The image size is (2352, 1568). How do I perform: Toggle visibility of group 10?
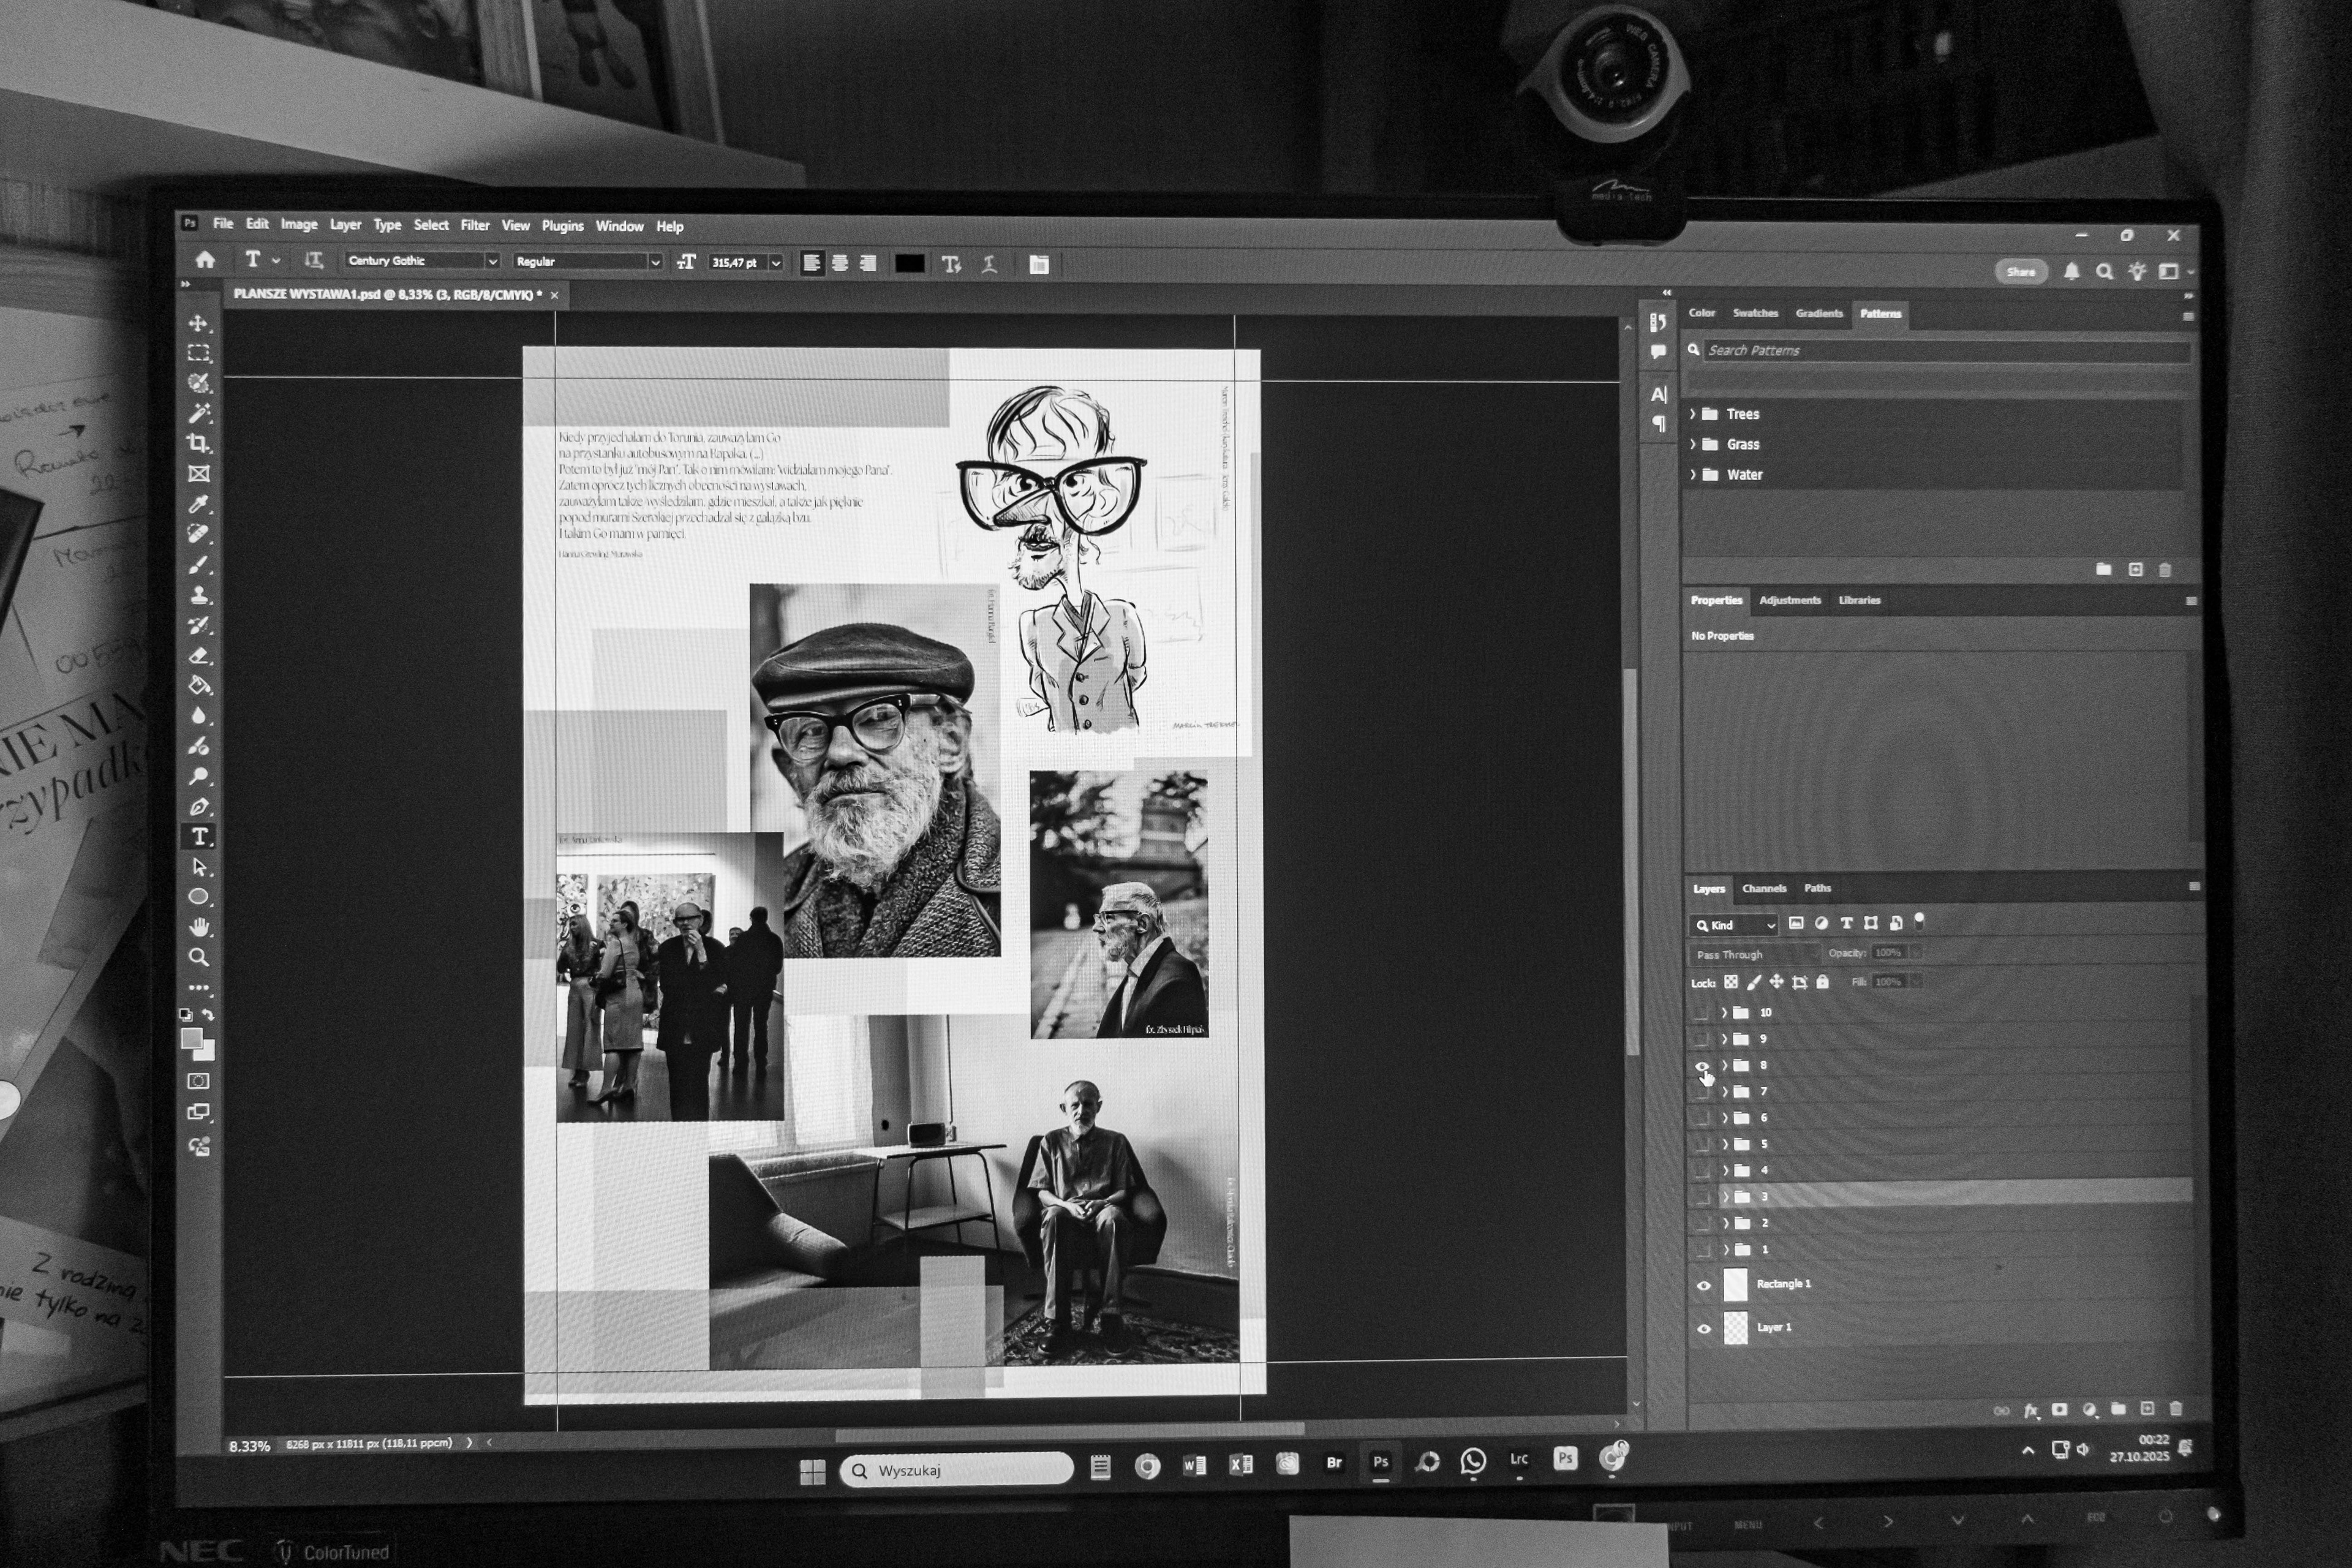[1701, 1012]
